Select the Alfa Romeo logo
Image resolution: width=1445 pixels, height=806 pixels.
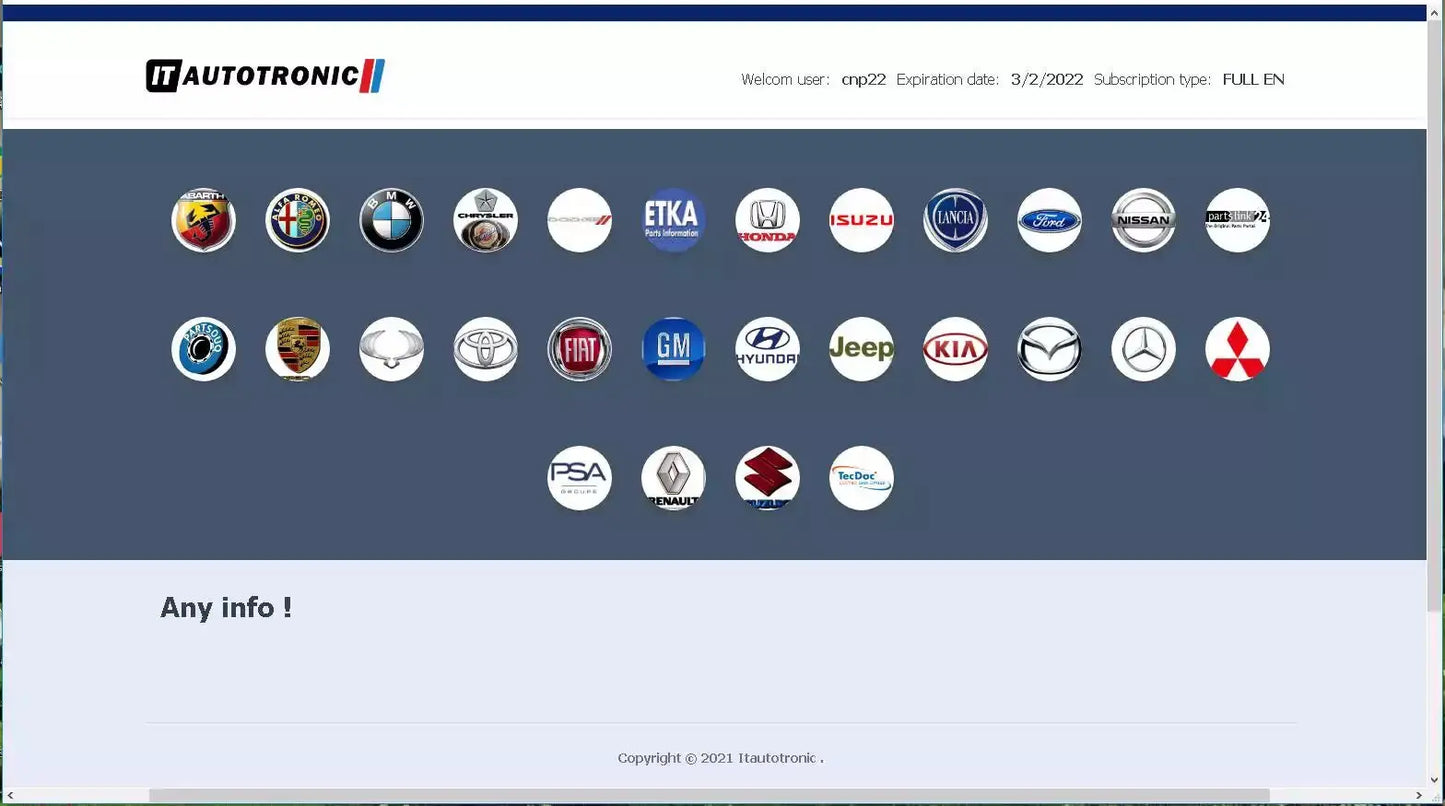coord(298,220)
